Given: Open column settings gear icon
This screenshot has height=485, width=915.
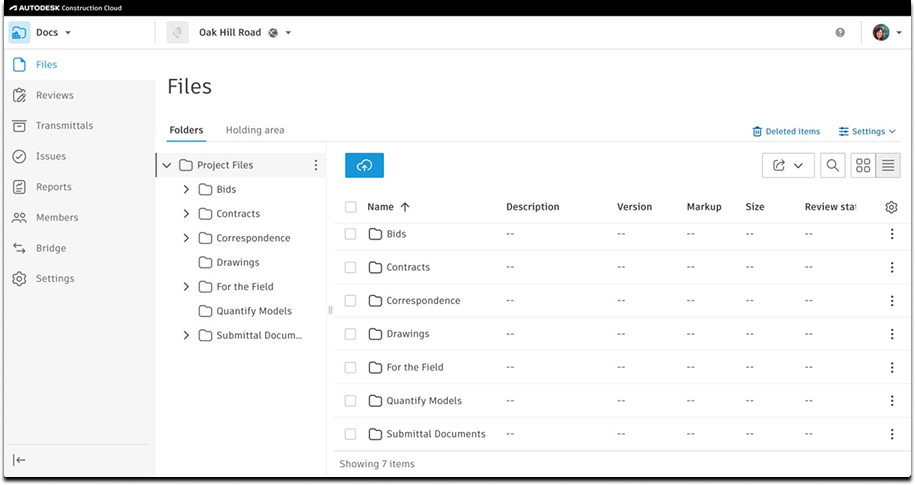Looking at the screenshot, I should pyautogui.click(x=891, y=207).
